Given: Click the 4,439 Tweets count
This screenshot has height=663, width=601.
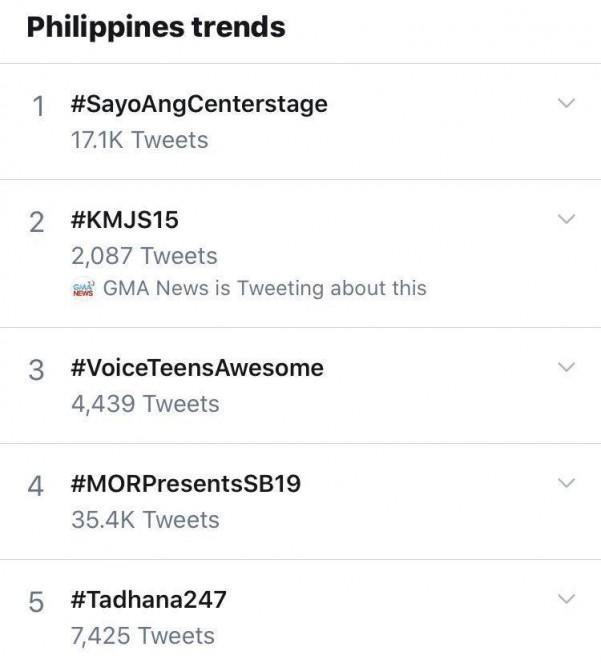Looking at the screenshot, I should (144, 404).
